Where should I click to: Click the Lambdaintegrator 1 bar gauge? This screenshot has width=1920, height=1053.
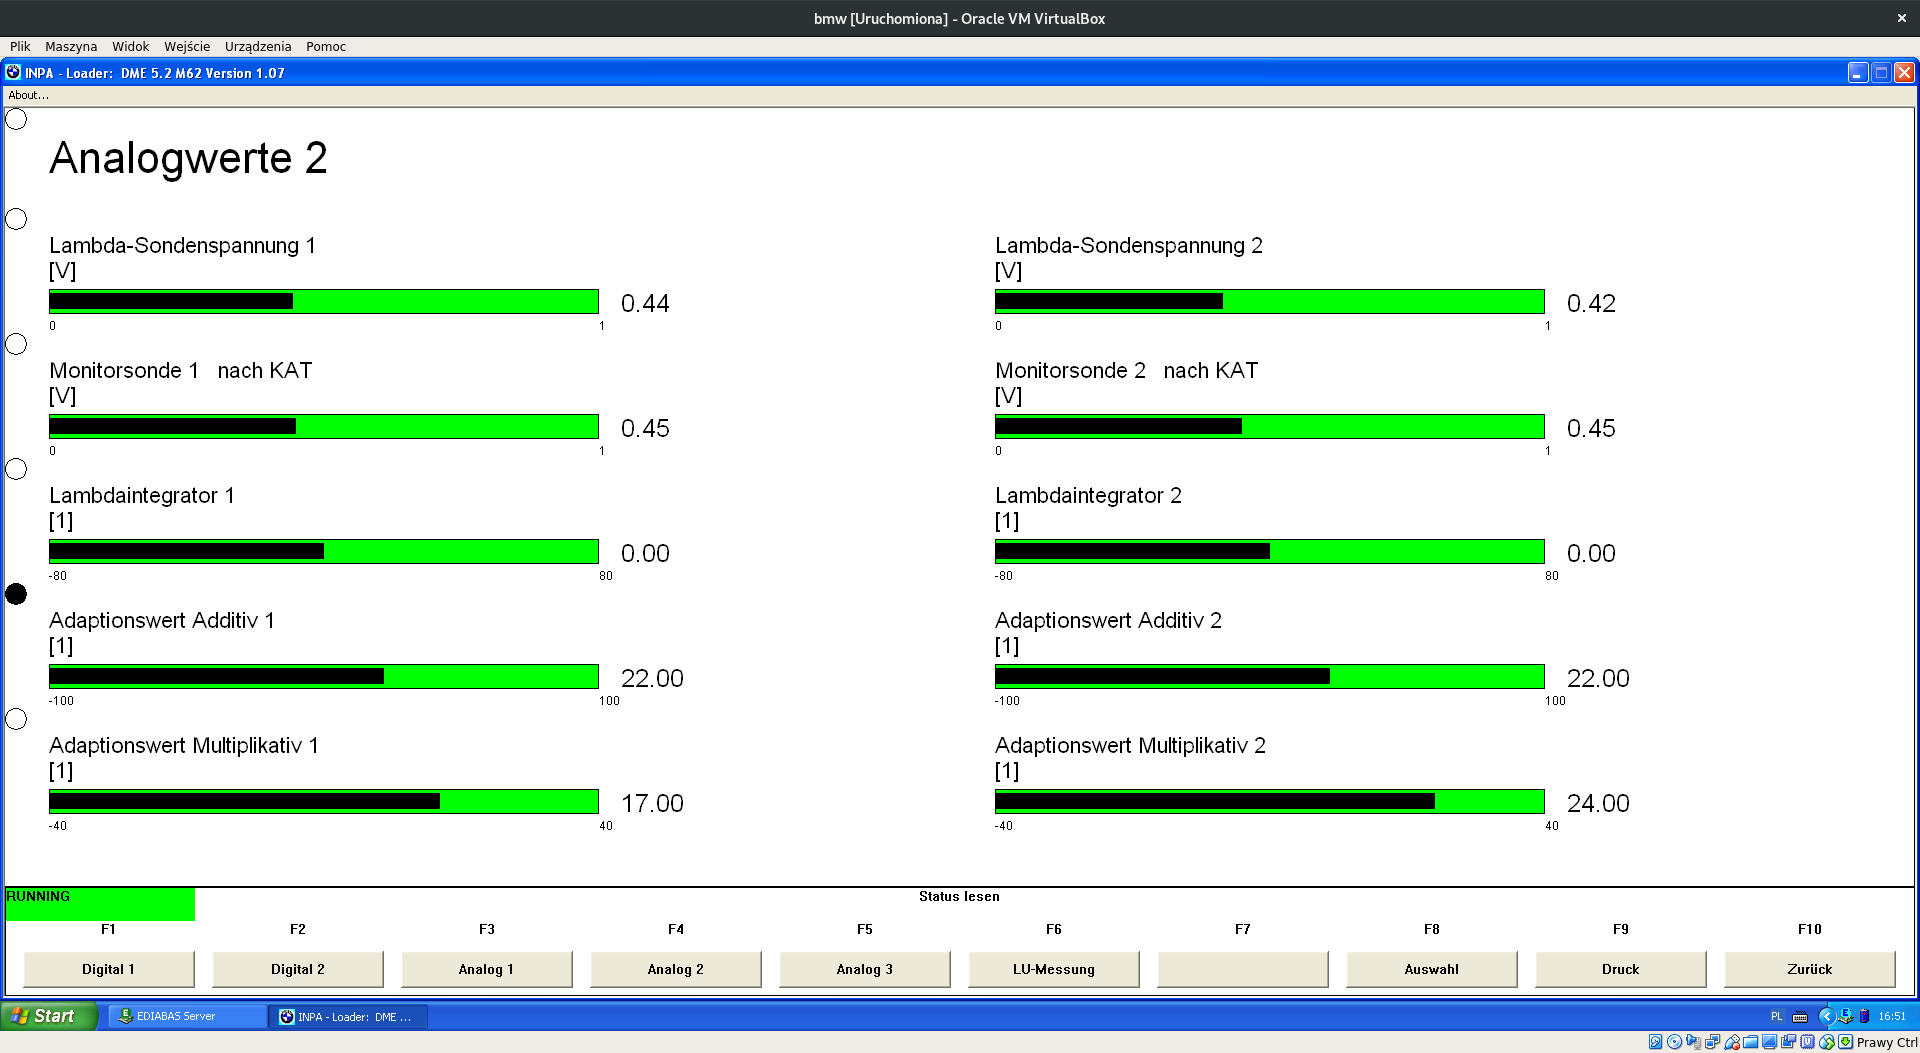coord(323,552)
